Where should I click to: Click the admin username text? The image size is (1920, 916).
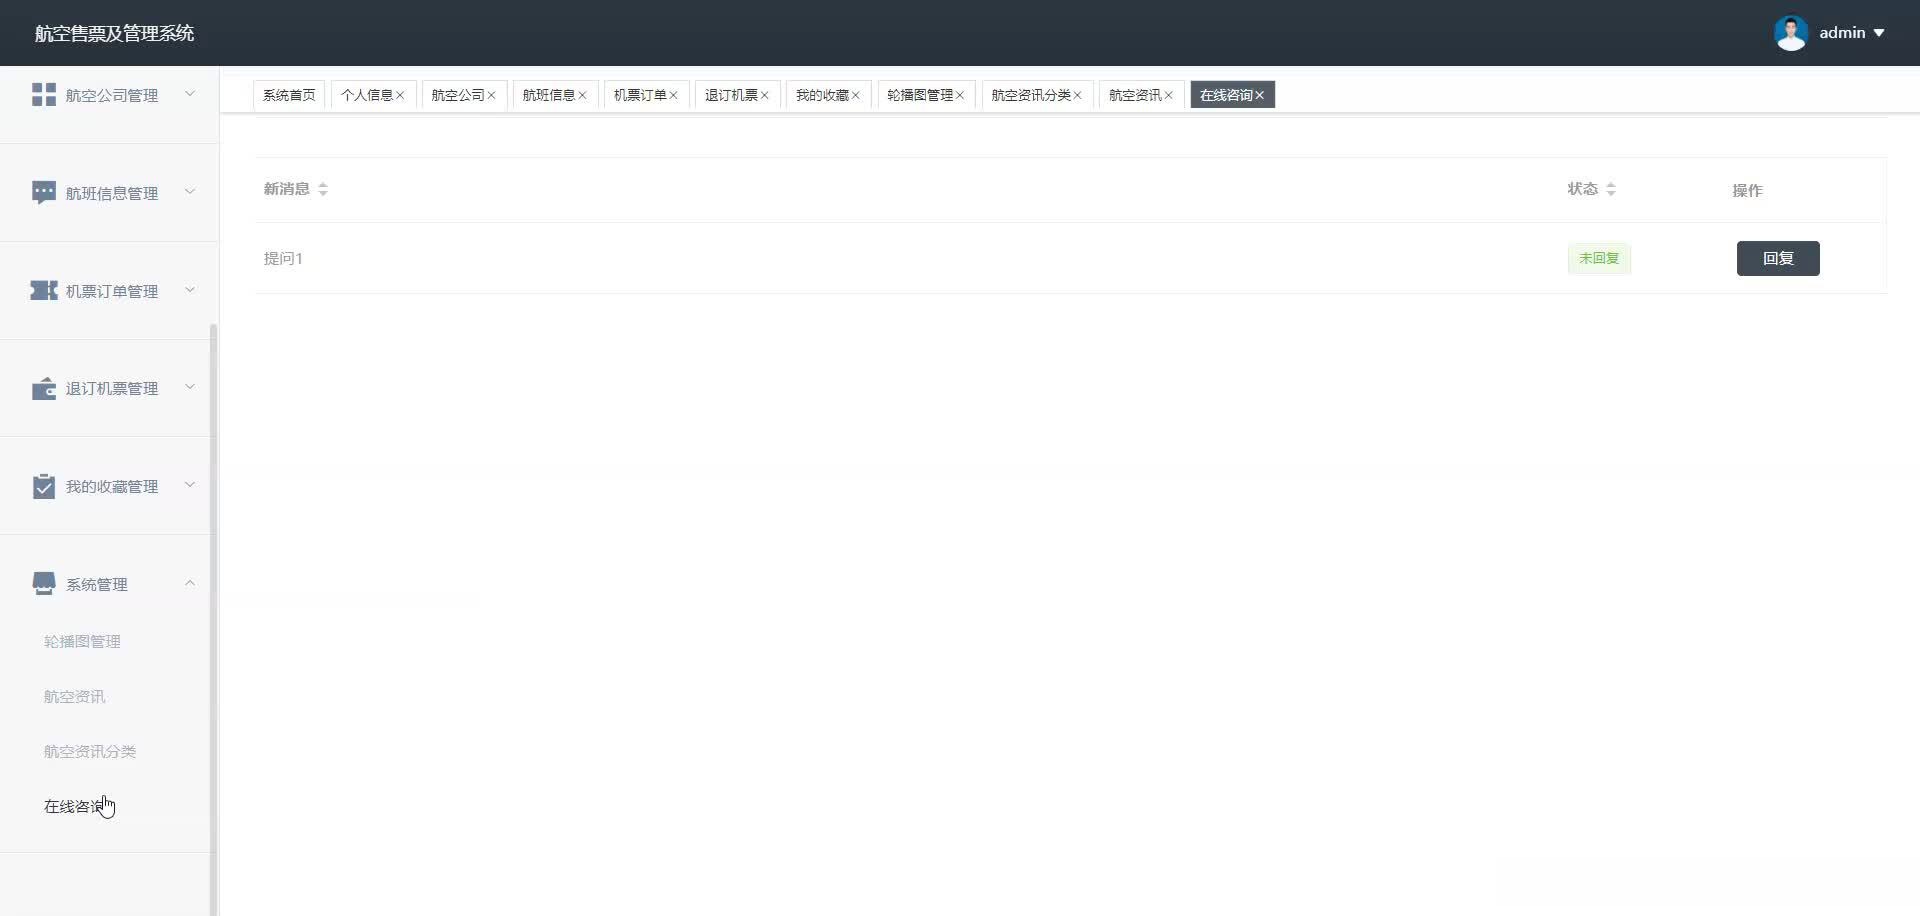[1842, 33]
